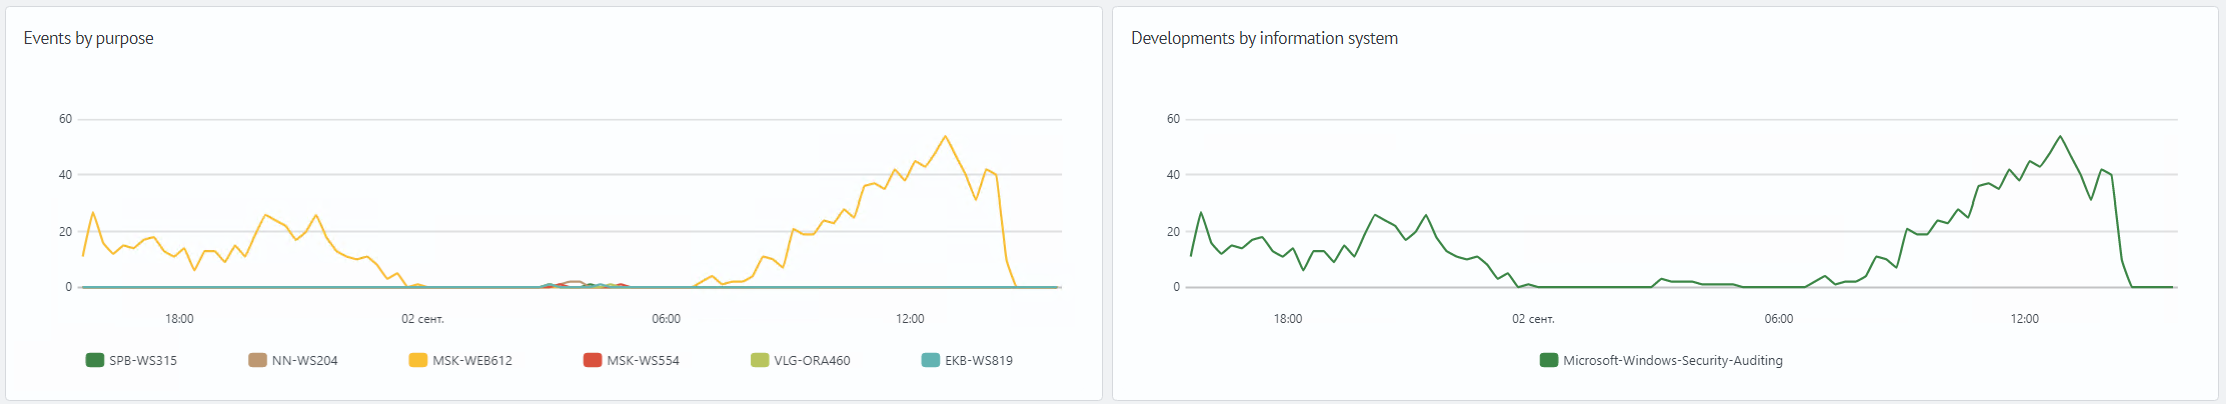2226x404 pixels.
Task: Click the Microsoft-Windows-Security-Auditing legend swatch
Action: point(1548,360)
